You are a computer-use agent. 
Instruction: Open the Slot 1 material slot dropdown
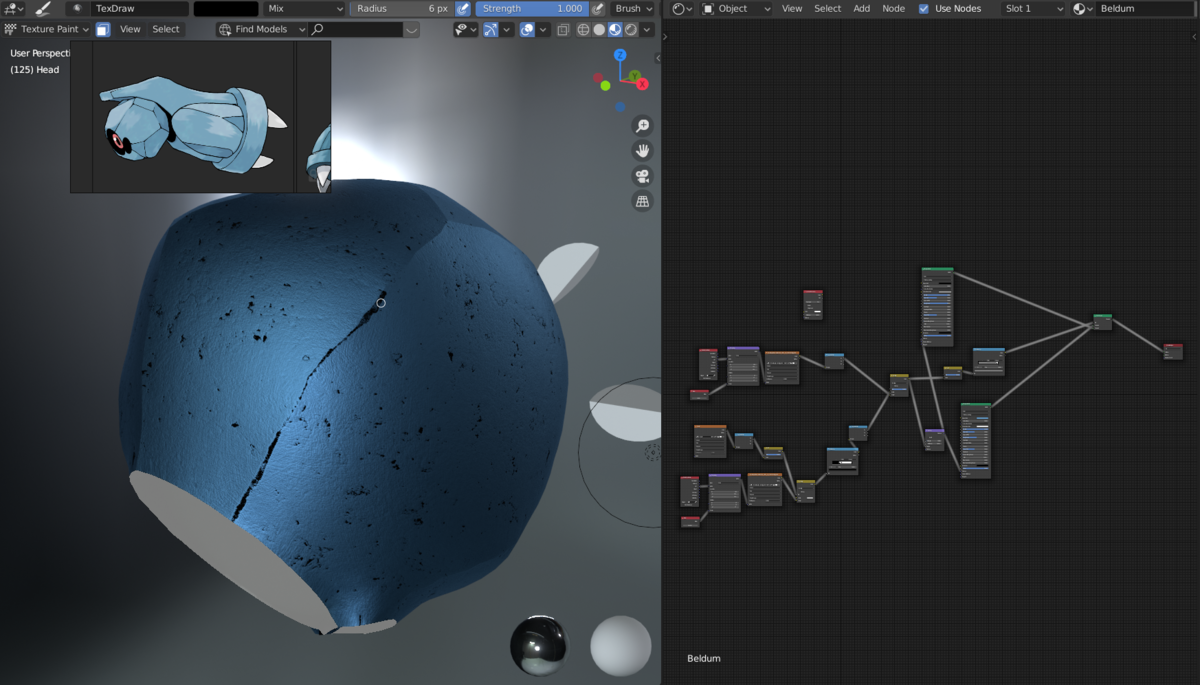pos(1033,8)
